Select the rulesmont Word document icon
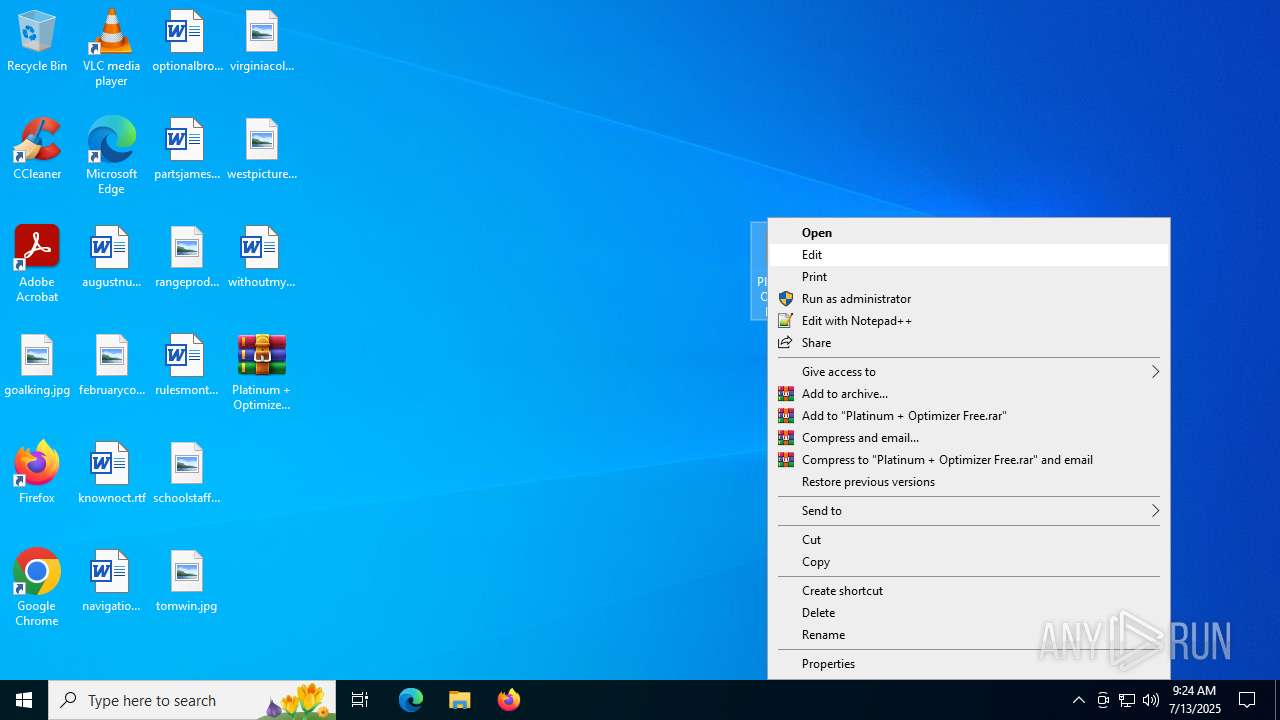1280x720 pixels. [187, 366]
